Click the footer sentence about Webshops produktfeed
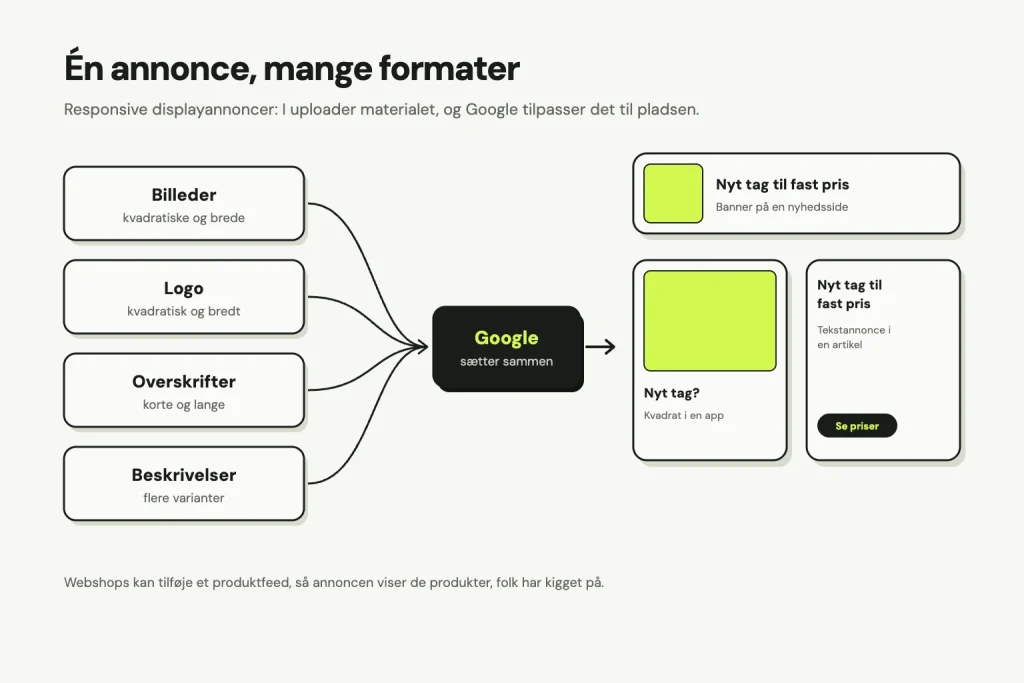Image resolution: width=1024 pixels, height=683 pixels. pyautogui.click(x=334, y=582)
